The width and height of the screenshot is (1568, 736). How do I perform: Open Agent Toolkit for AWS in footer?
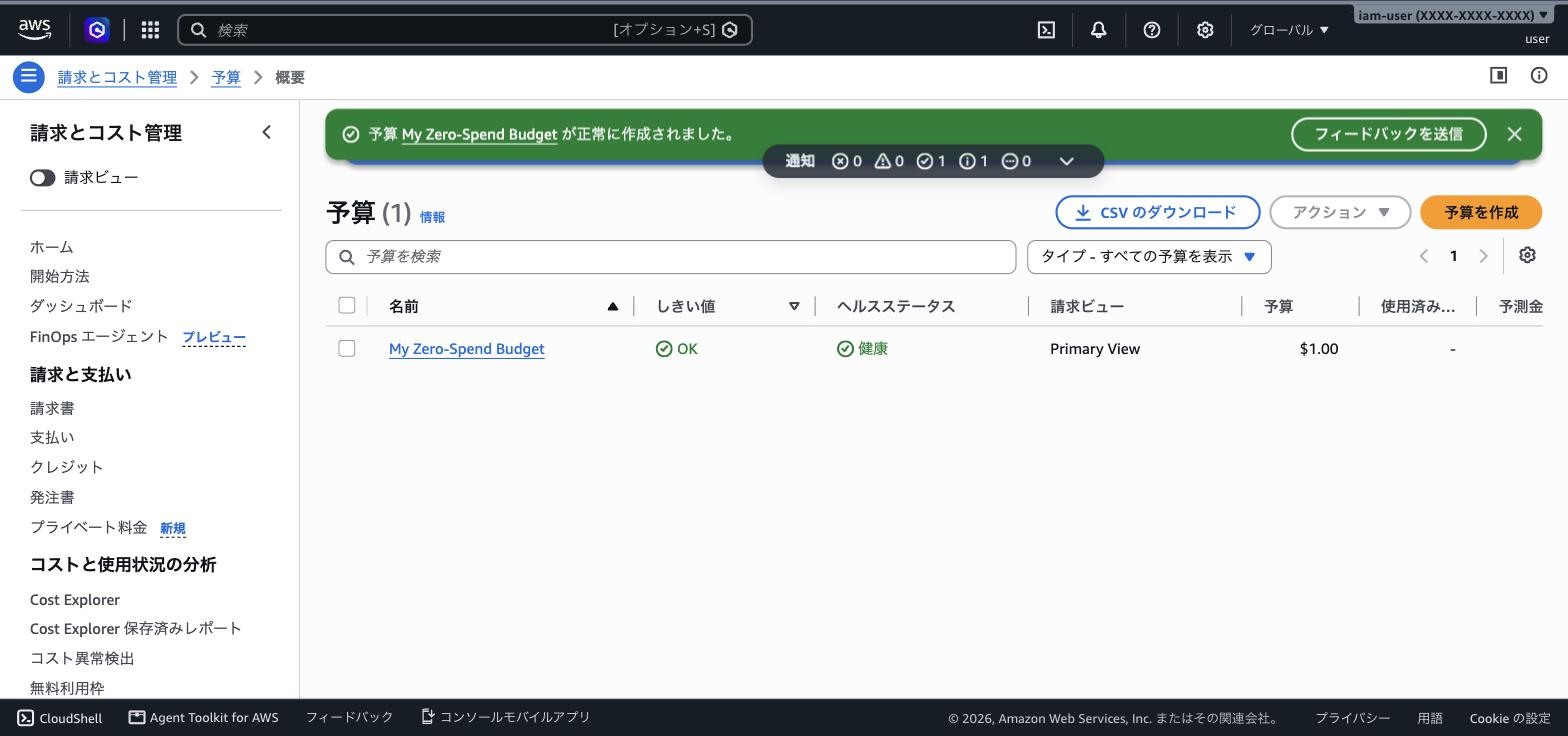(204, 717)
